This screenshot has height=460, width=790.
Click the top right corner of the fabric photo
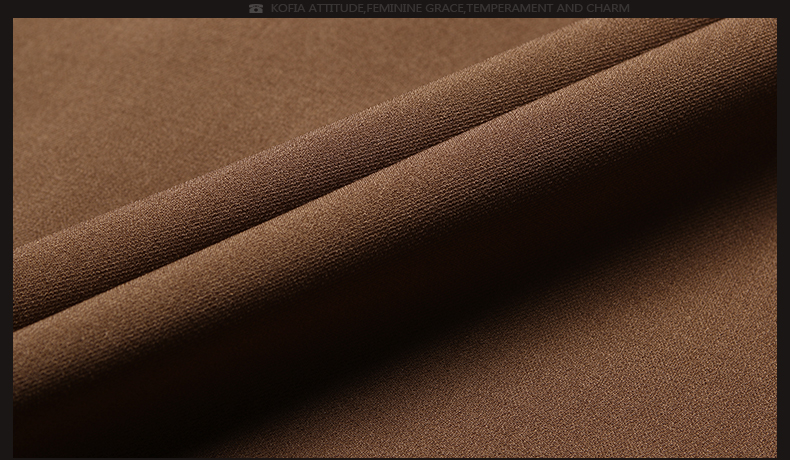pyautogui.click(x=770, y=24)
